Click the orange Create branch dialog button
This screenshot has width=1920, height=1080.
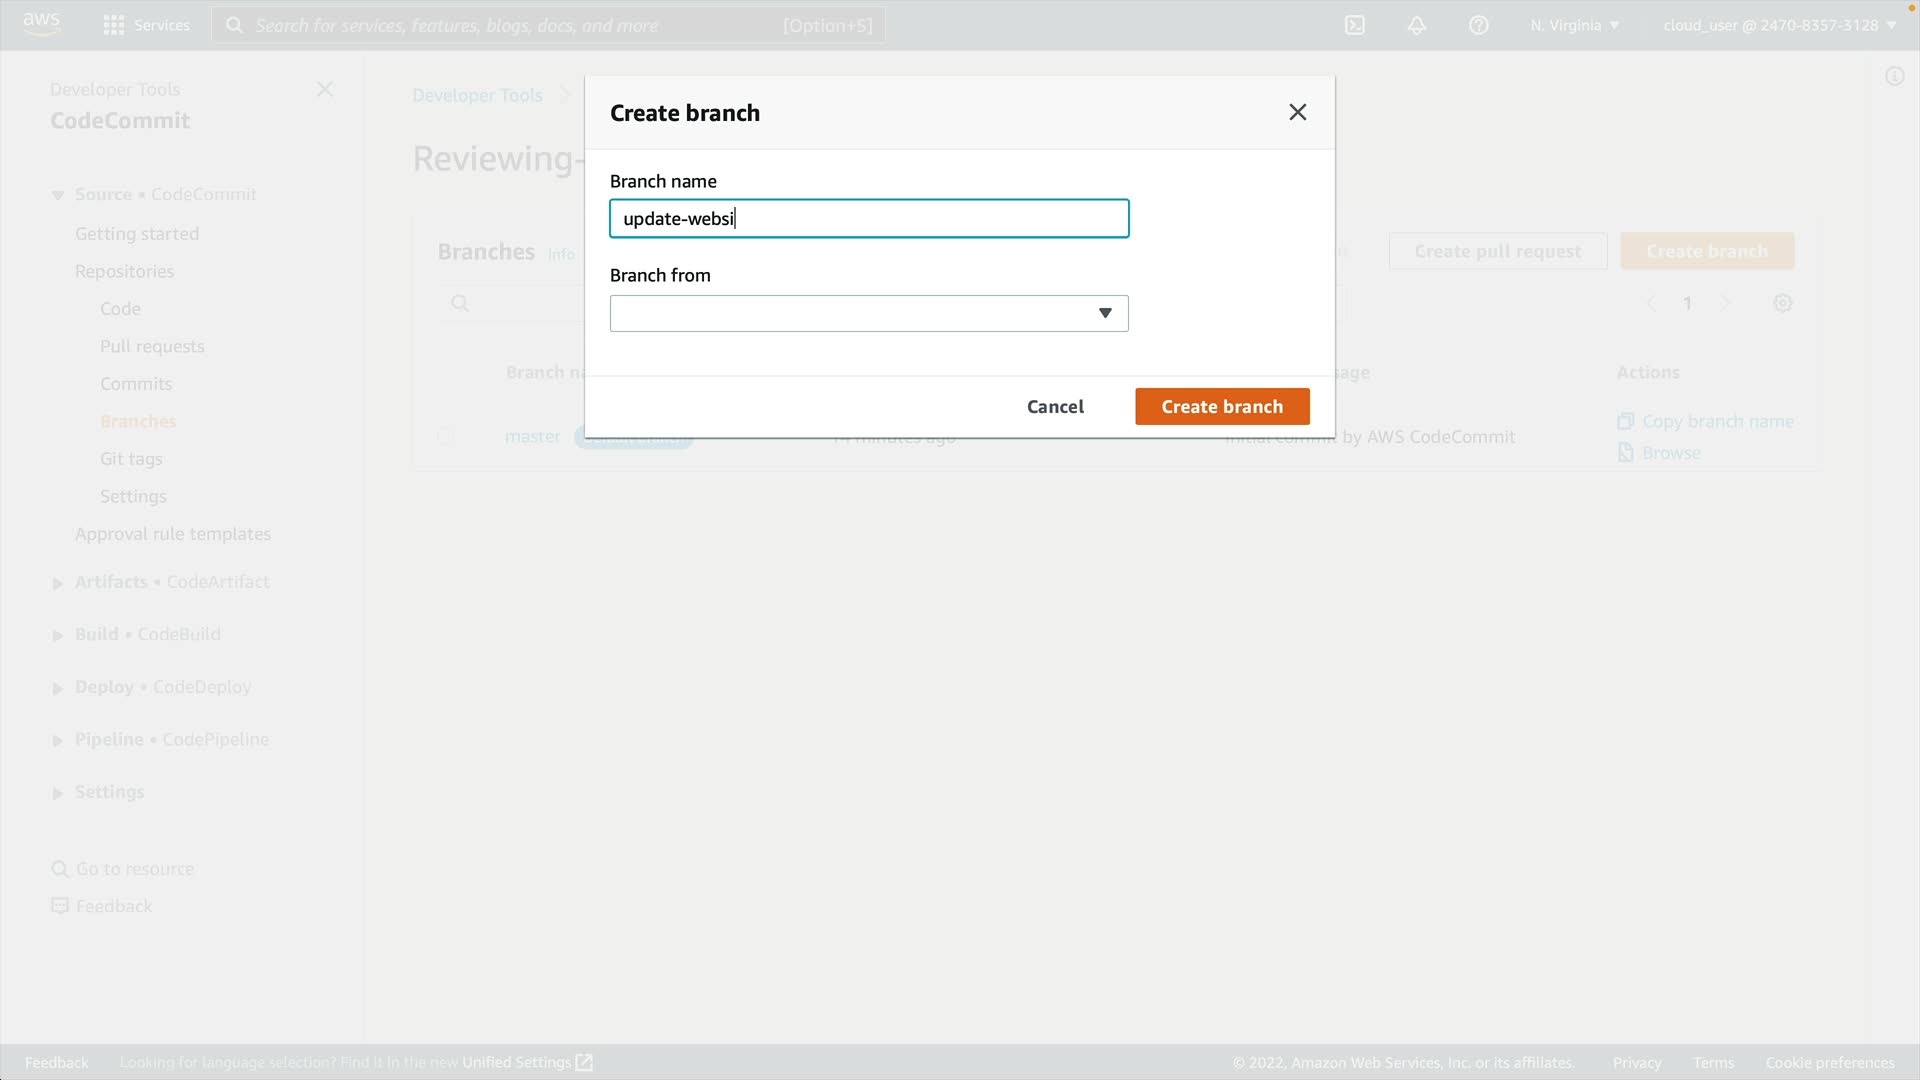coord(1221,406)
